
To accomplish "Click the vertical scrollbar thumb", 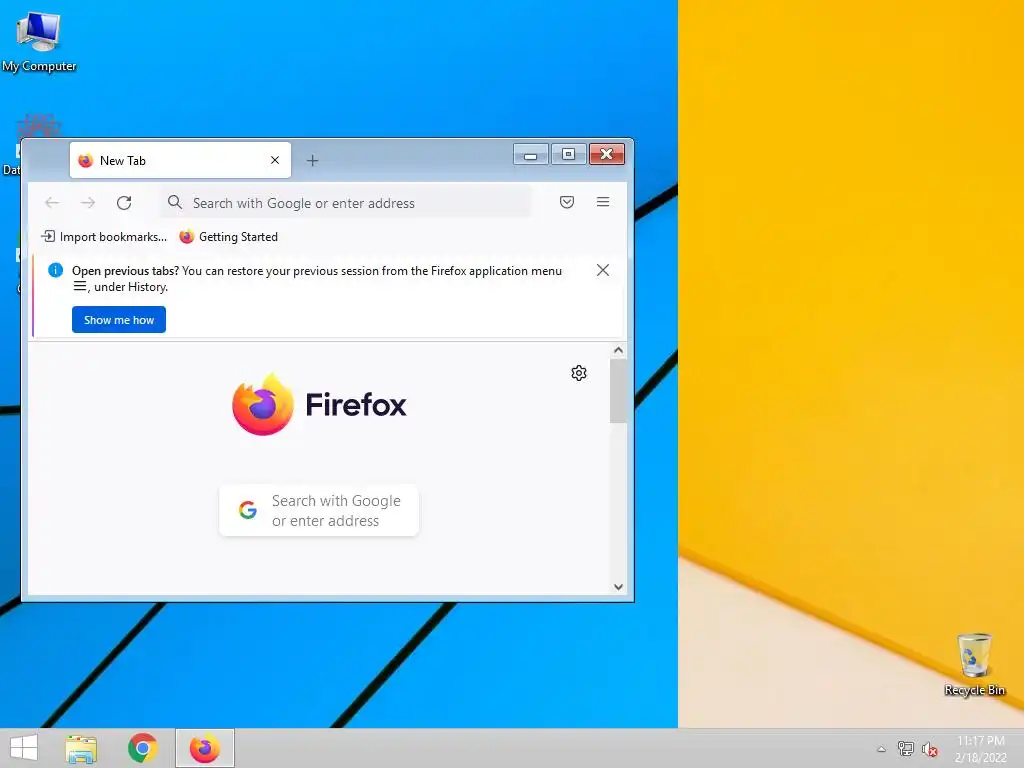I will coord(618,391).
